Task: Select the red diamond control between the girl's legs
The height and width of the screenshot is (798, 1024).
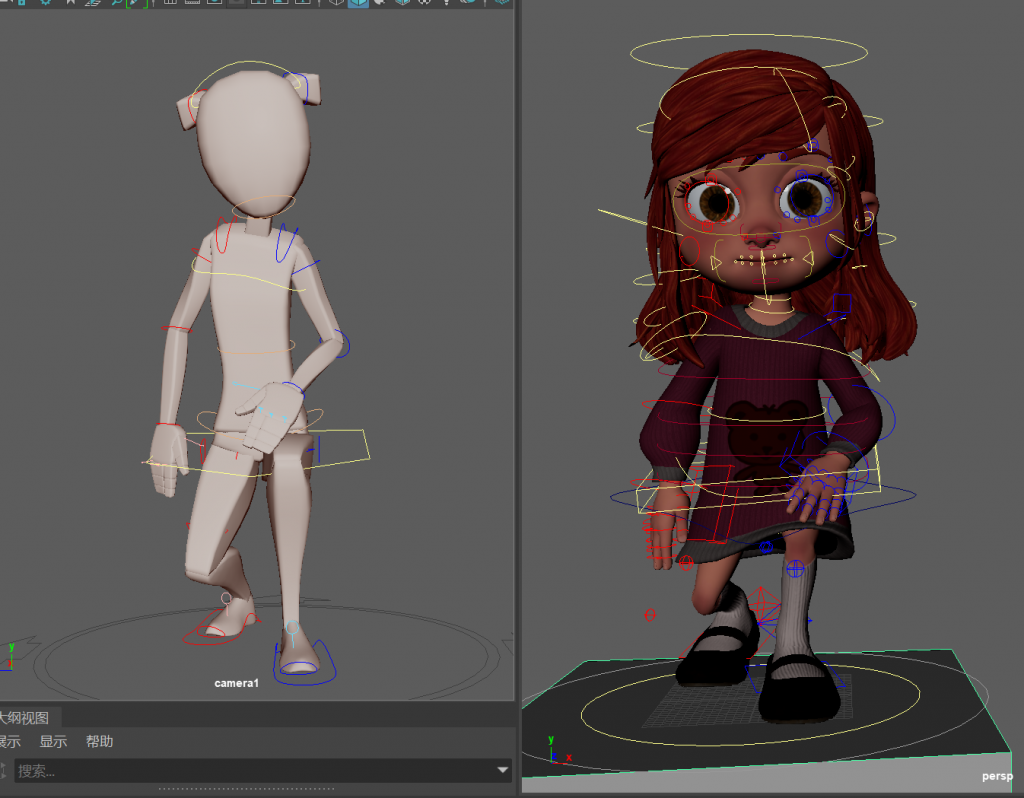Action: tap(762, 607)
